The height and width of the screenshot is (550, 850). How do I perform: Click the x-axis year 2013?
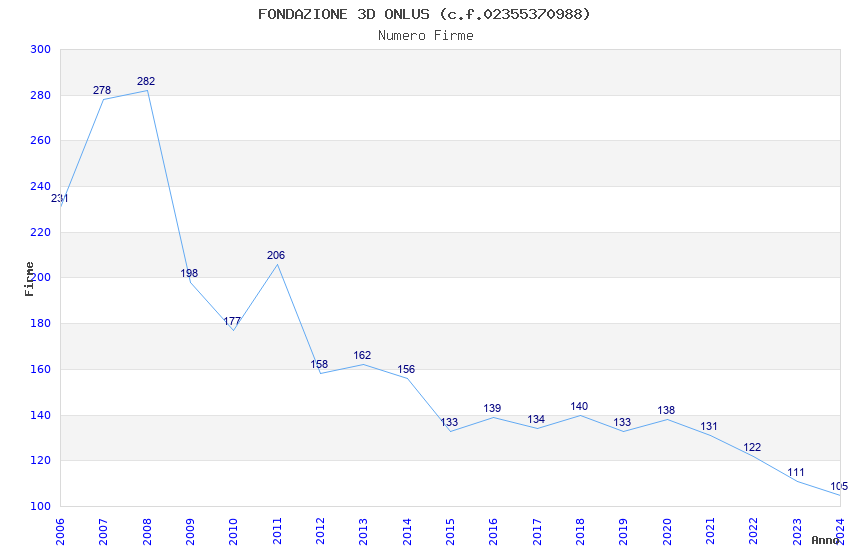pos(363,532)
